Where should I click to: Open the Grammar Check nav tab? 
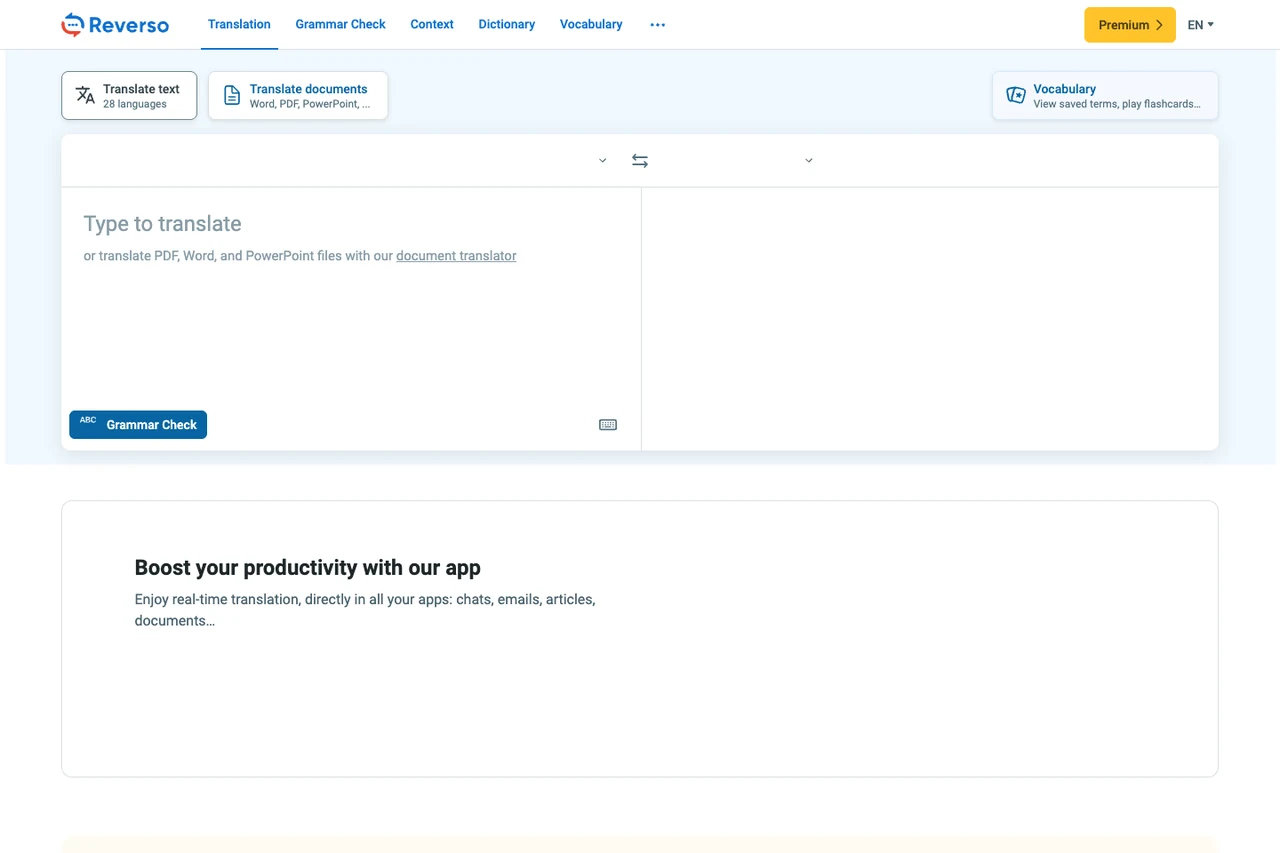340,24
